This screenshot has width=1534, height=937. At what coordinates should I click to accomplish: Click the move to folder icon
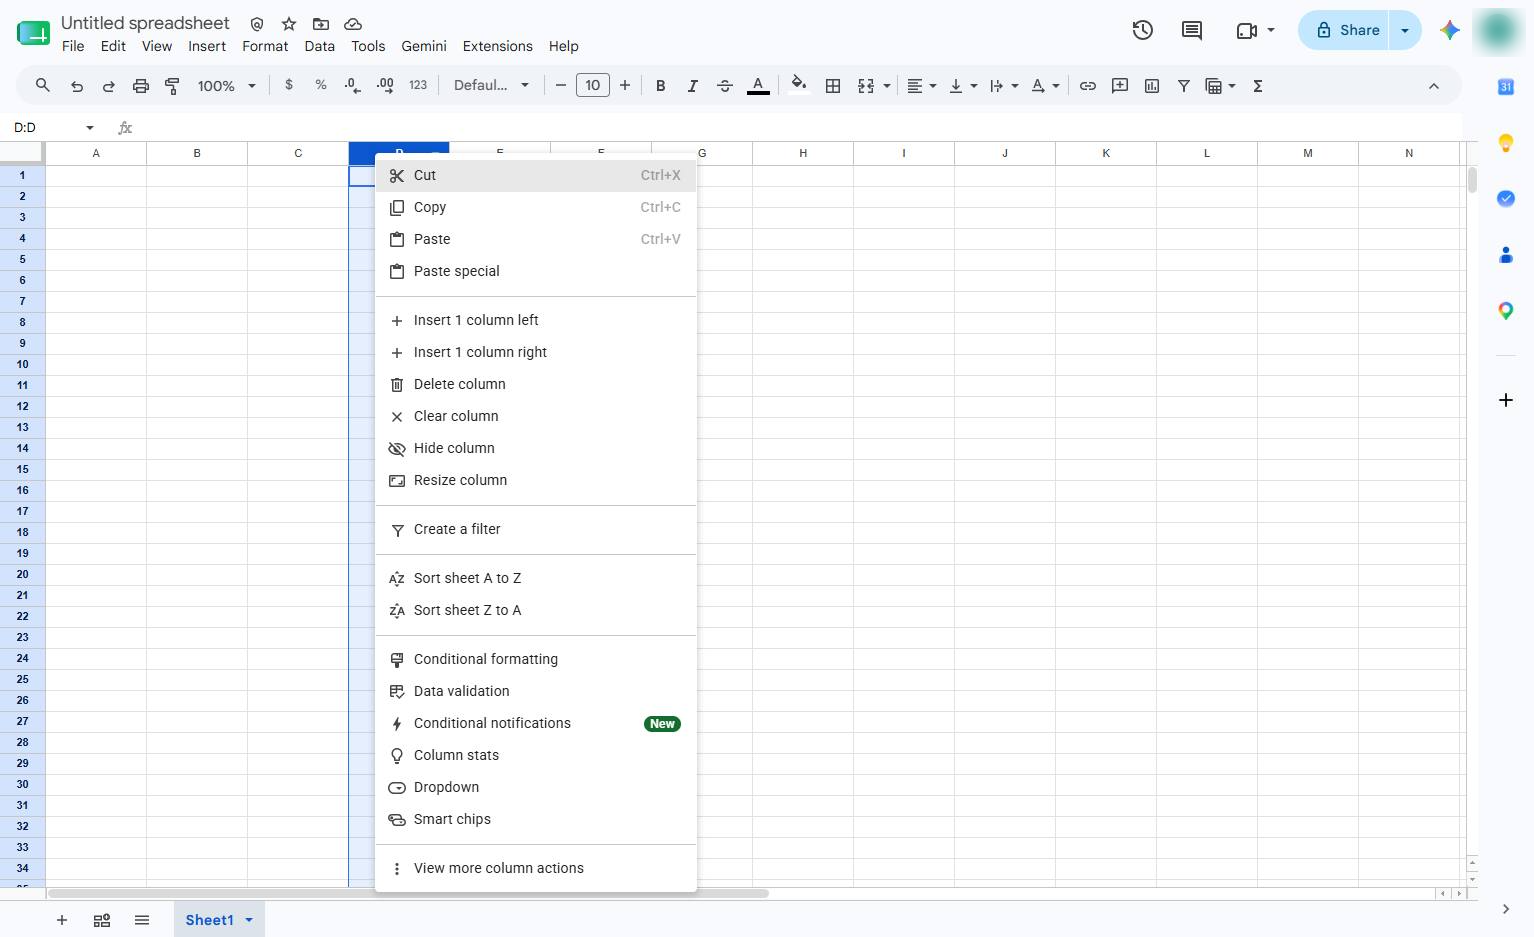[x=320, y=24]
